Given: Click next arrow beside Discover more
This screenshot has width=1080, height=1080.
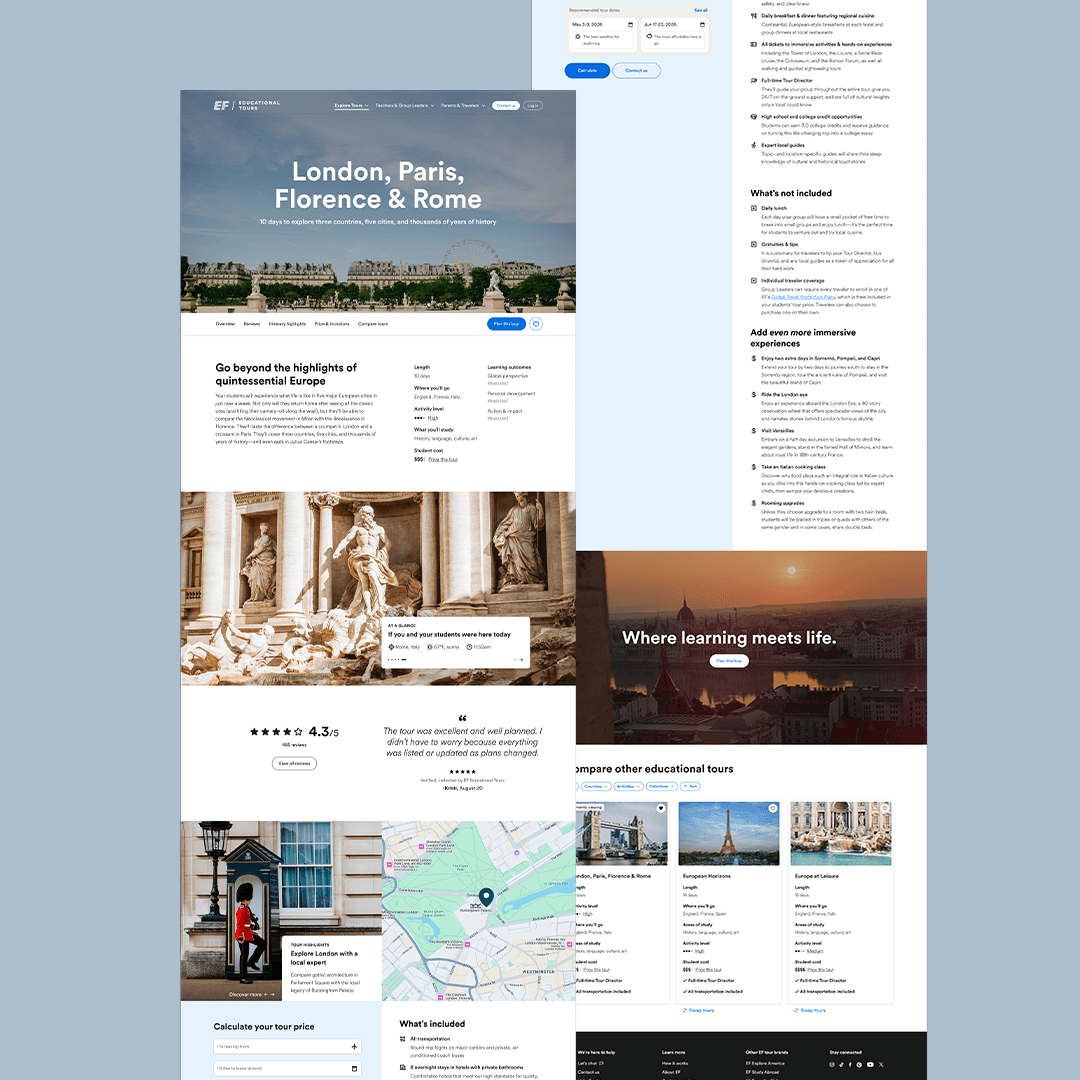Looking at the screenshot, I should point(273,995).
